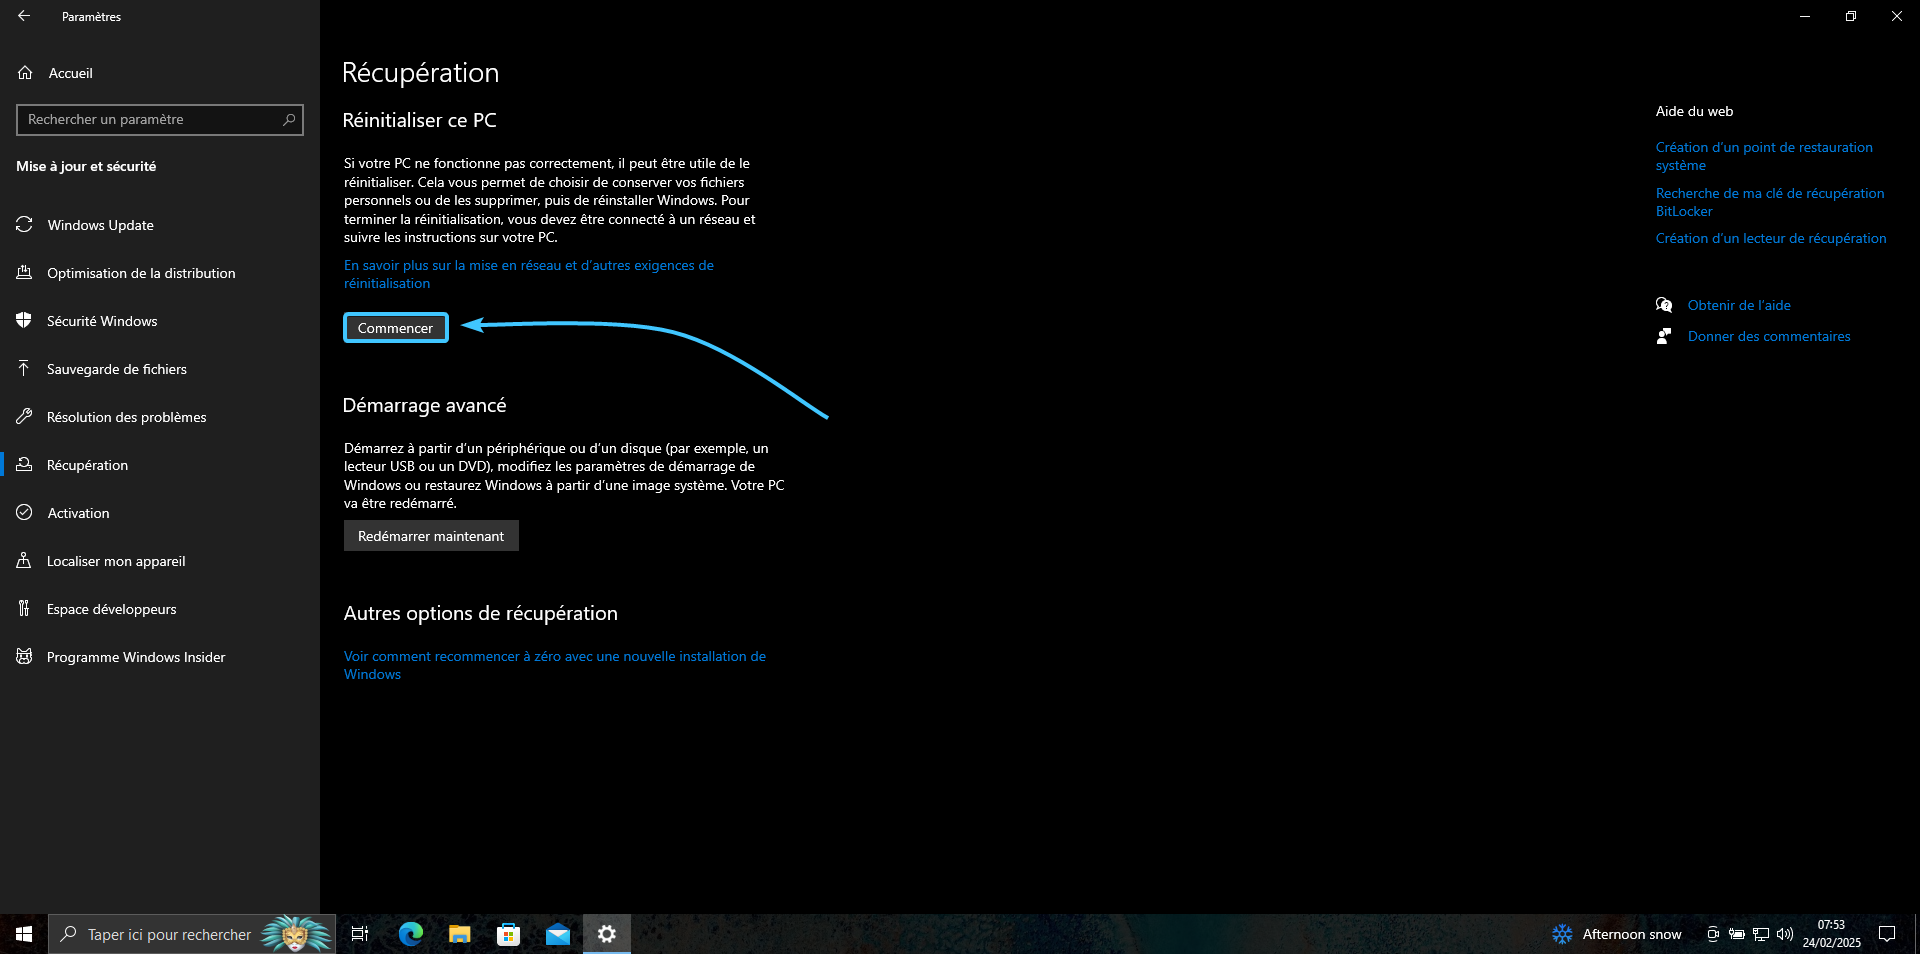This screenshot has width=1920, height=954.
Task: Go to Accueil home page
Action: (x=160, y=73)
